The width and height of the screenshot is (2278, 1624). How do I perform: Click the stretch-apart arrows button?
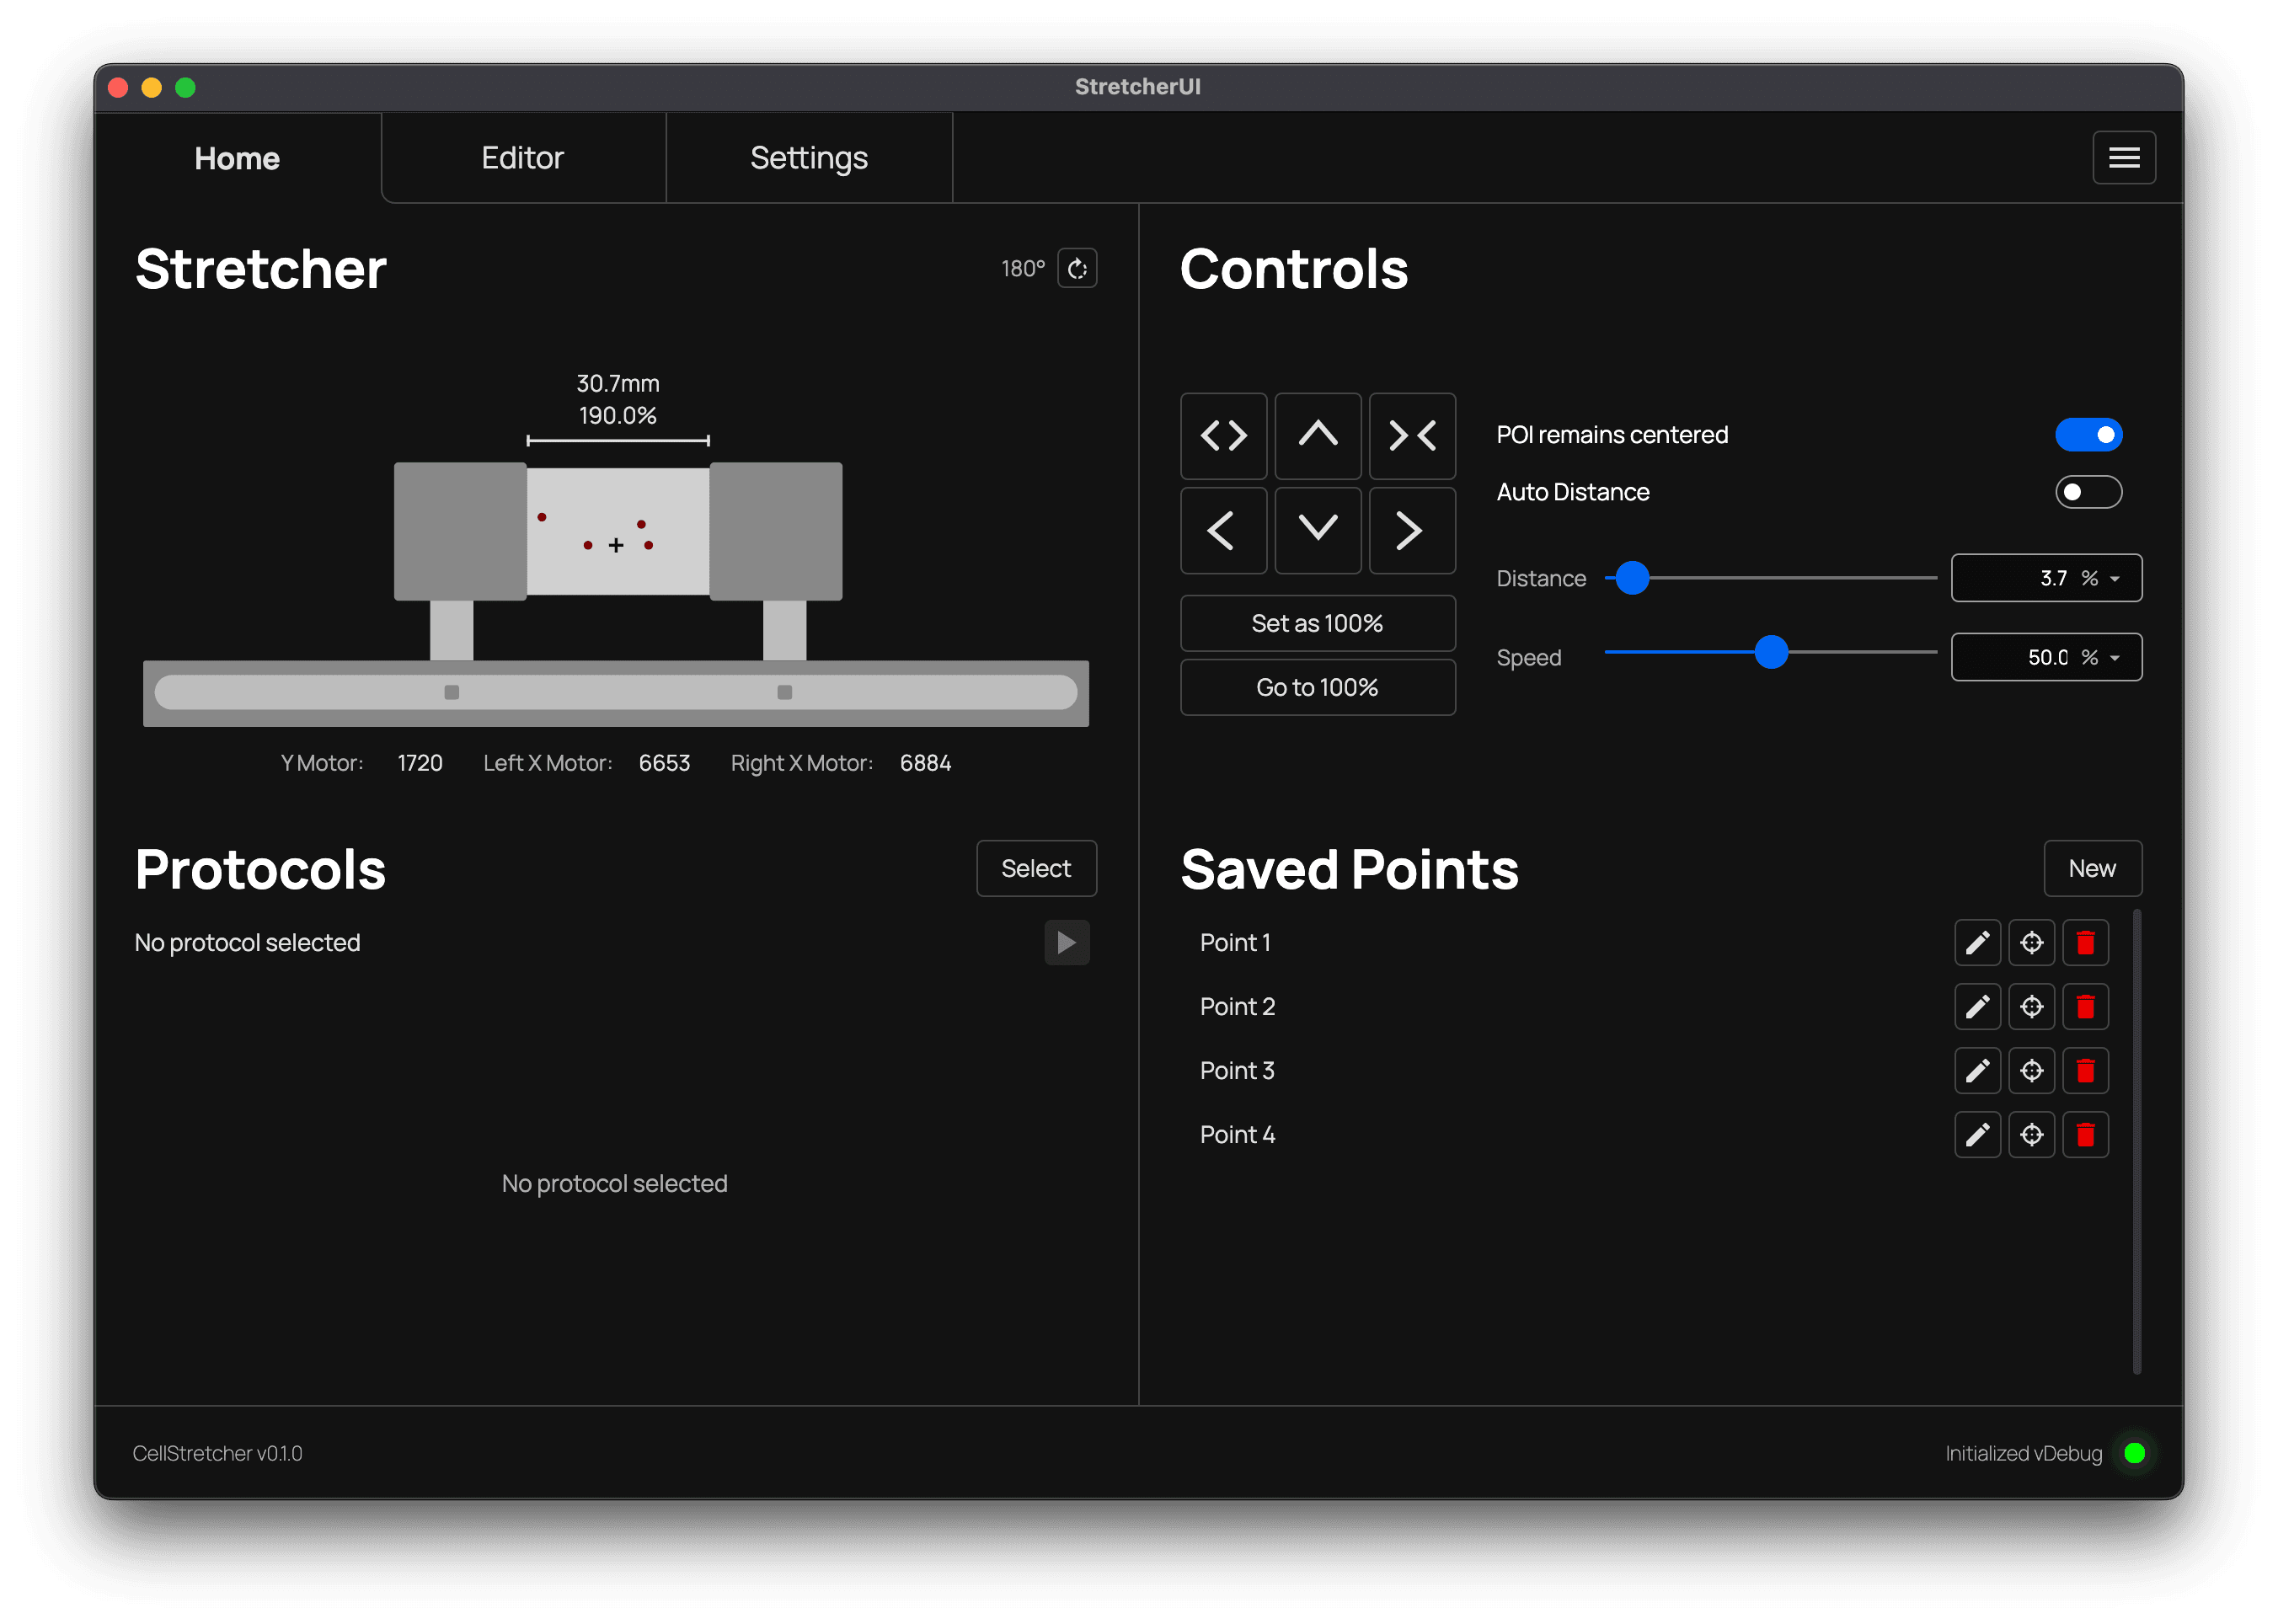click(x=1223, y=435)
